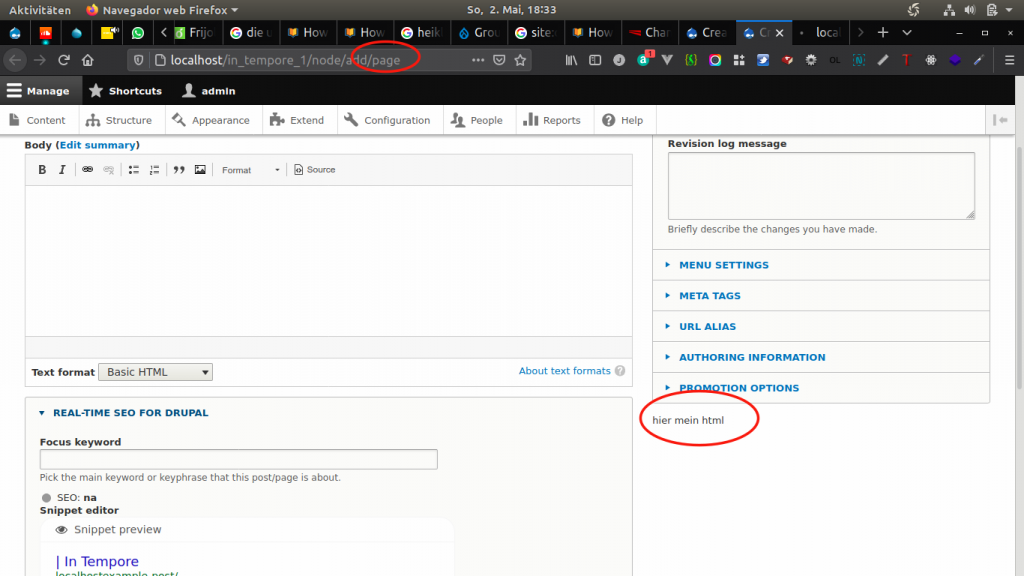Screen dimensions: 1024x576
Task: Expand the Menu Settings section
Action: [723, 265]
